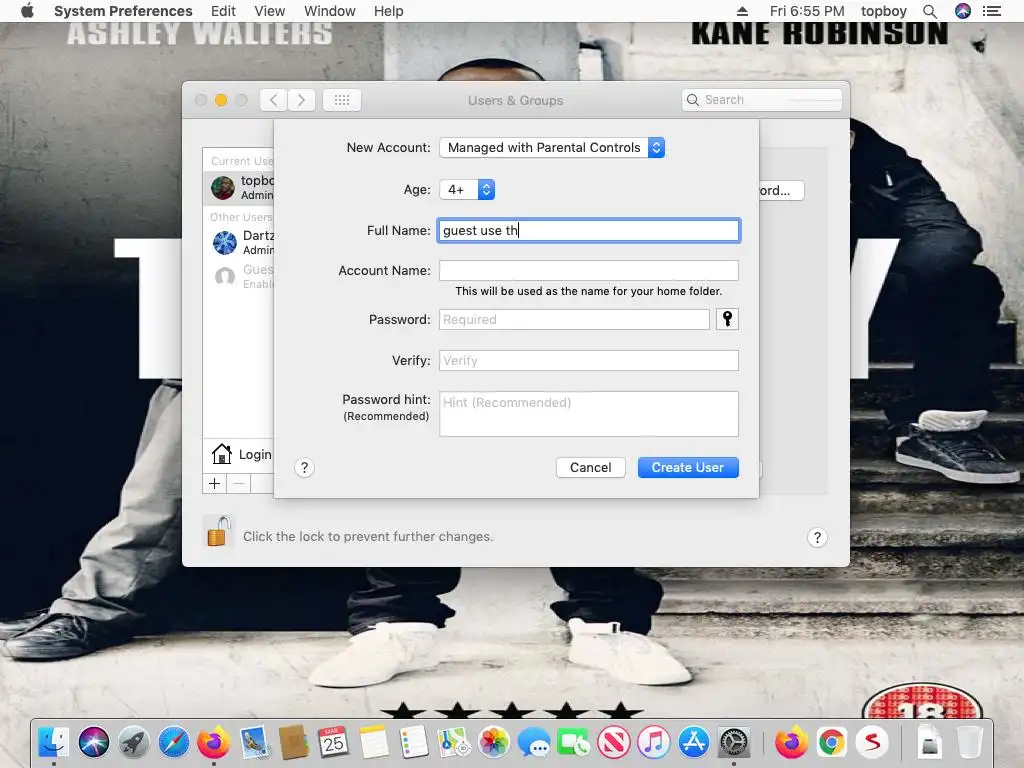The image size is (1024, 768).
Task: Open the Age dropdown showing 4+
Action: pos(467,189)
